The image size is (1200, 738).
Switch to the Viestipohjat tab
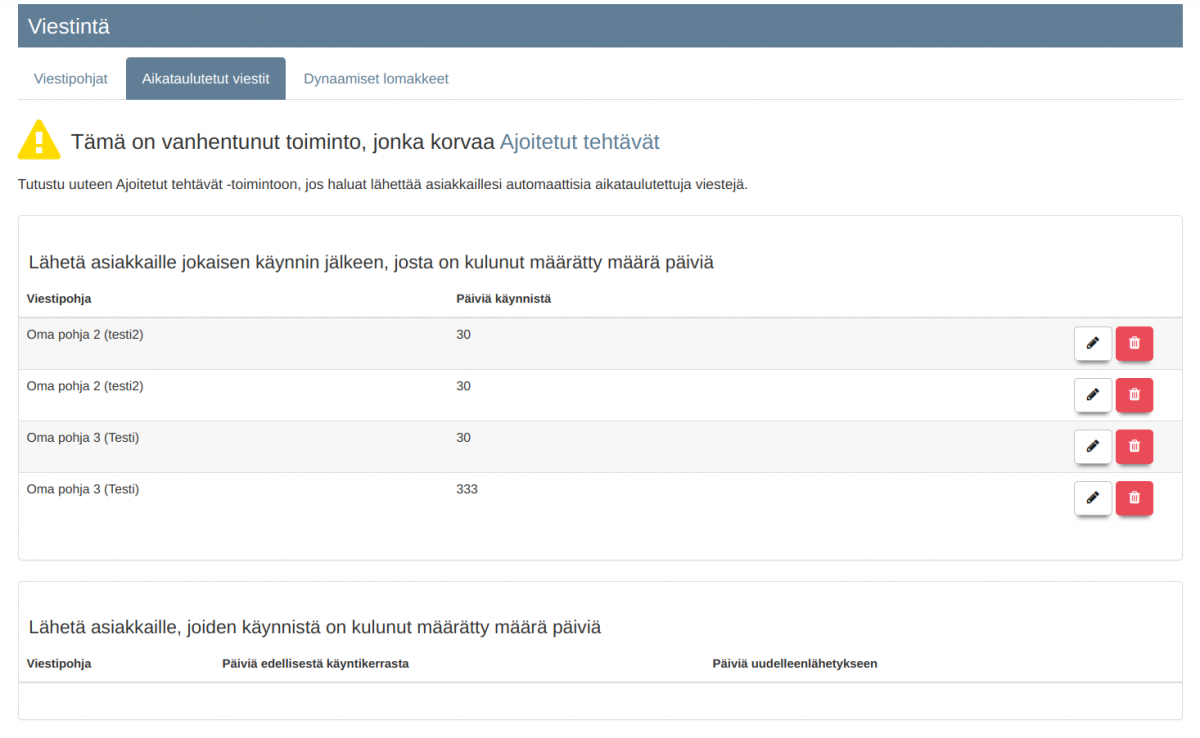pos(70,78)
